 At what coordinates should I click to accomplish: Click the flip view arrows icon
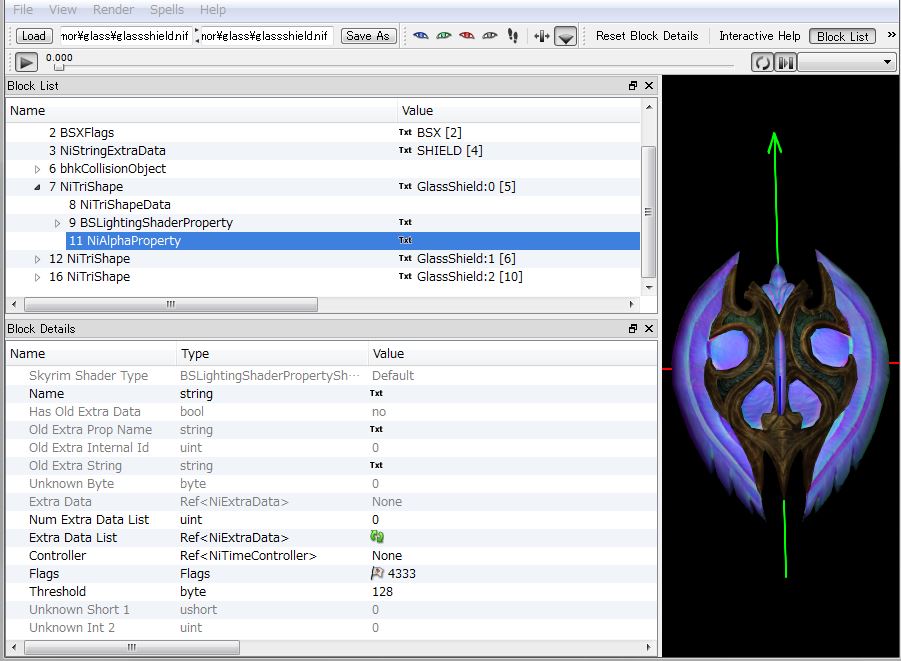pyautogui.click(x=541, y=36)
